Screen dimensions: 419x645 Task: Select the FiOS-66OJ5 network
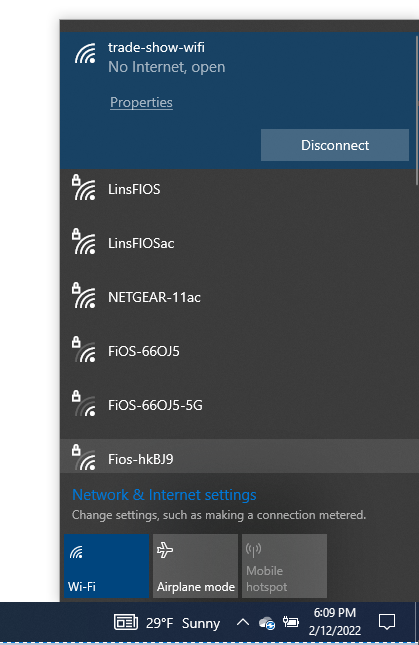tap(238, 351)
